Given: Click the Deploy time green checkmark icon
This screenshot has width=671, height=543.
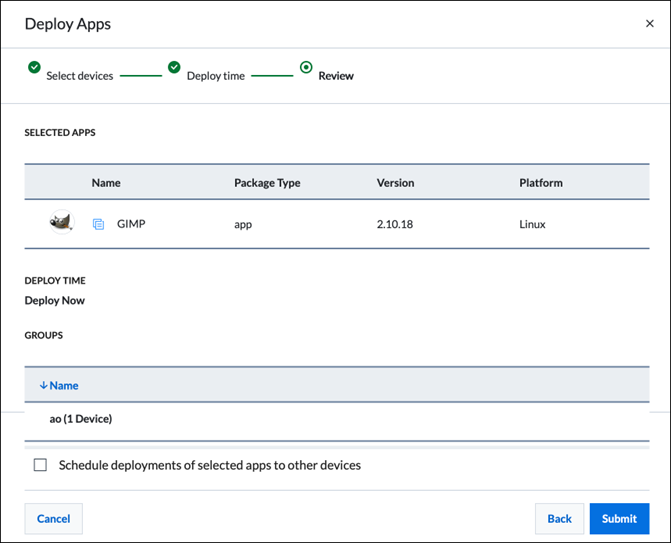Looking at the screenshot, I should pyautogui.click(x=174, y=67).
